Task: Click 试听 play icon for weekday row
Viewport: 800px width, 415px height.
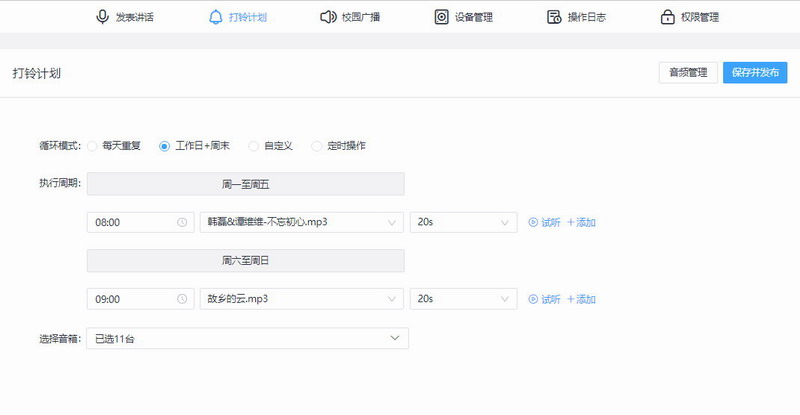Action: coord(533,222)
